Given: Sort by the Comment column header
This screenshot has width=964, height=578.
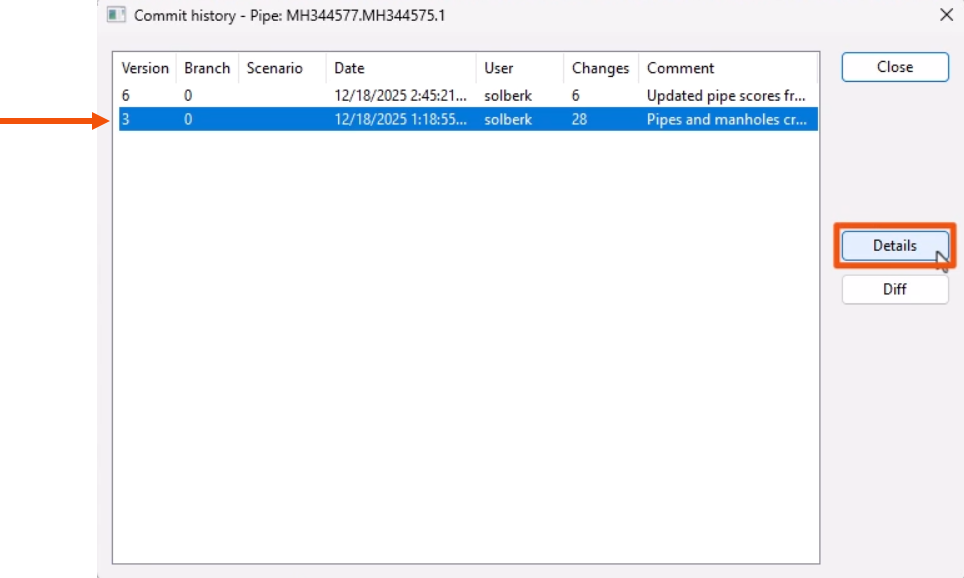Looking at the screenshot, I should [x=680, y=68].
